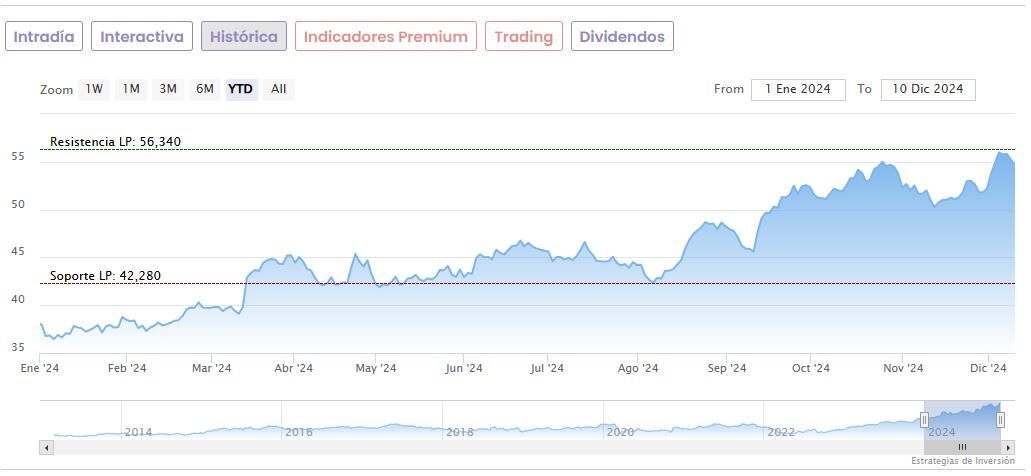1031x476 pixels.
Task: Click the left range handle in navigator
Action: point(925,420)
